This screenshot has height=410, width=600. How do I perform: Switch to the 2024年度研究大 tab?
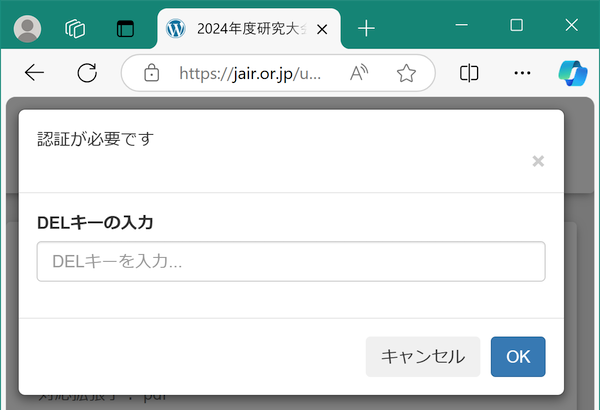[x=240, y=29]
